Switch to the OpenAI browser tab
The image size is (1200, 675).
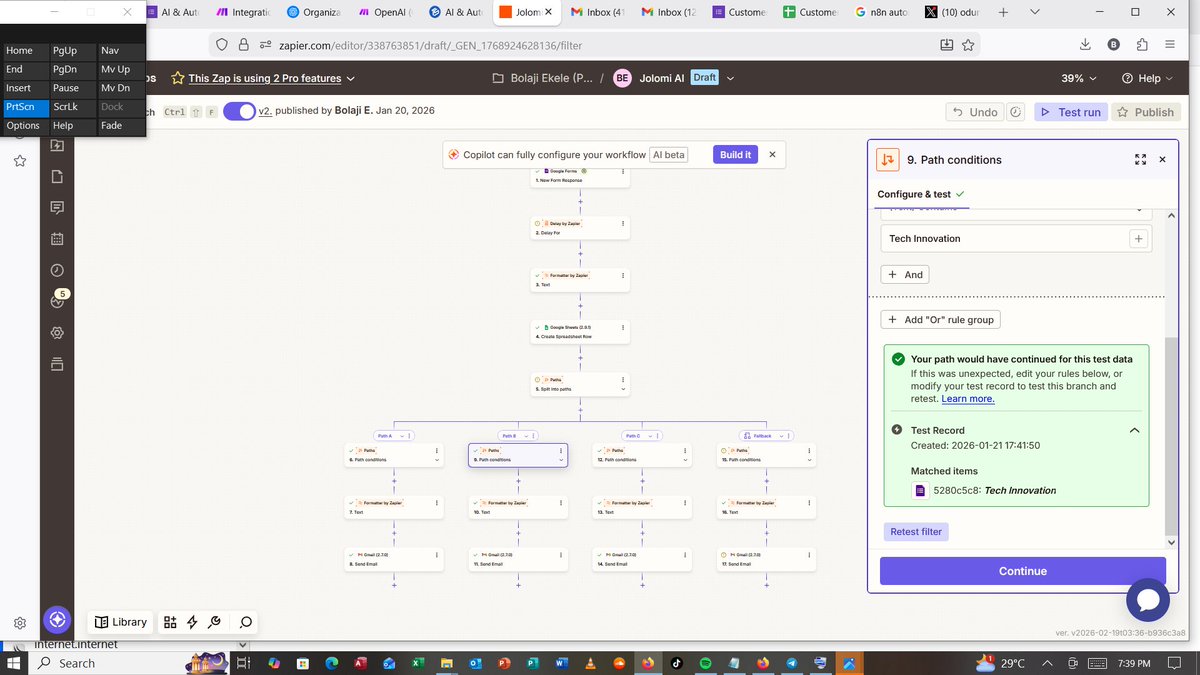(384, 13)
